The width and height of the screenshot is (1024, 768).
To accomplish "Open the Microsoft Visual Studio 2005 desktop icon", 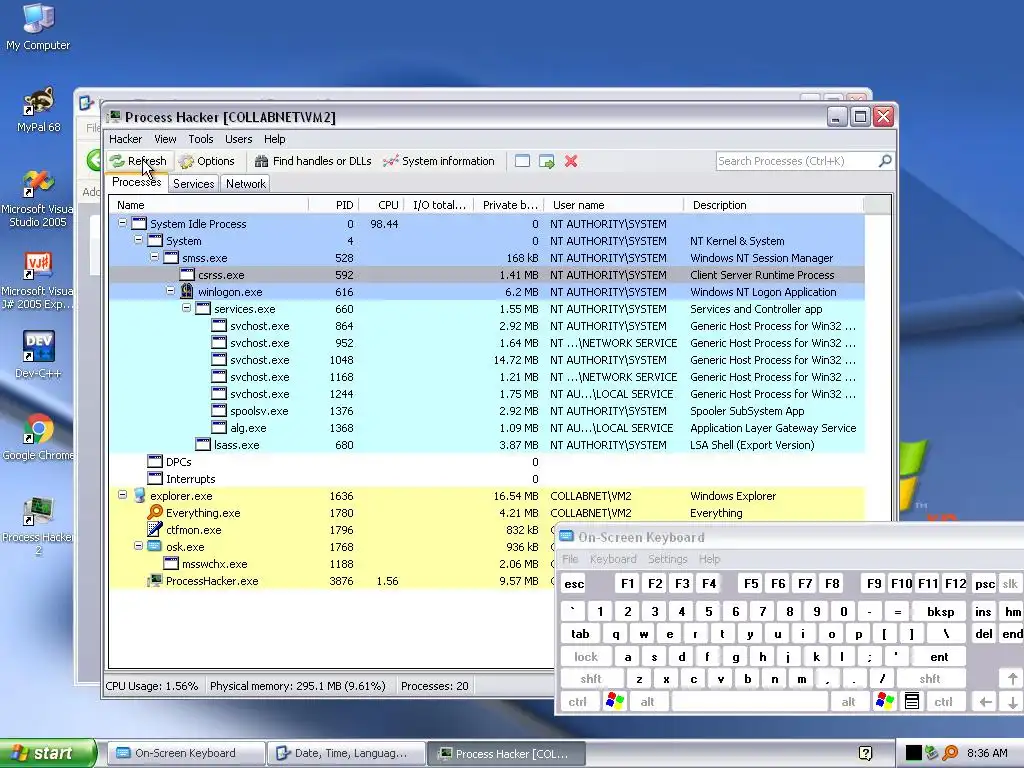I will (37, 198).
